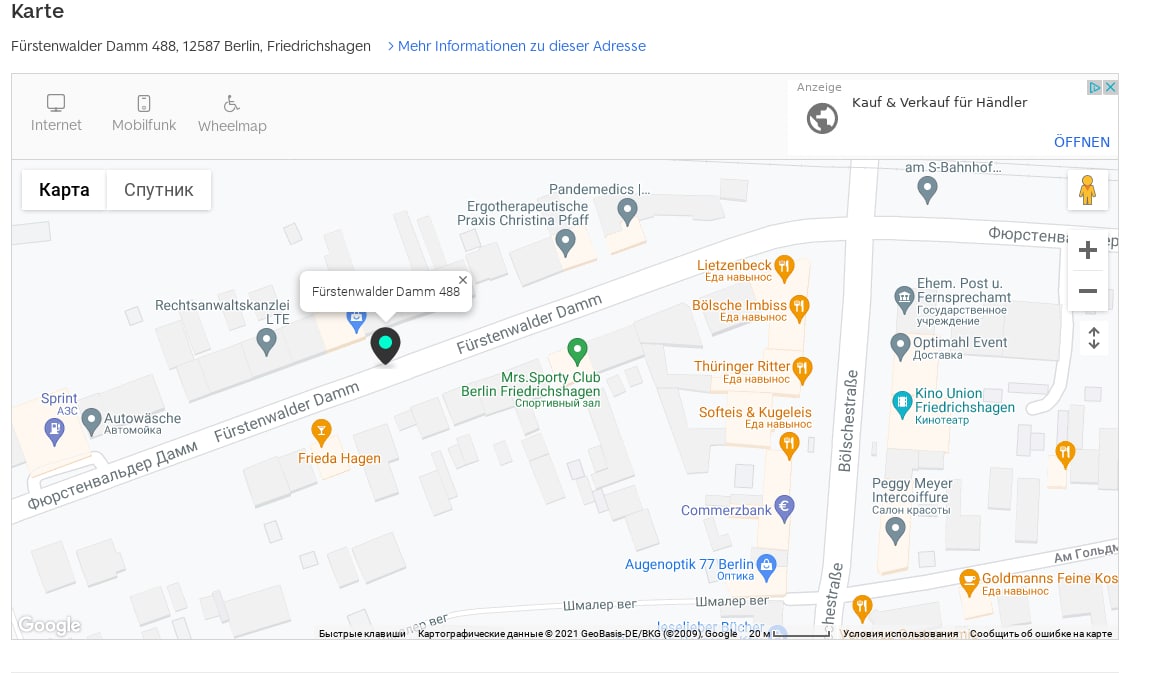
Task: Close the Fürstenwalder Damm 488 info bubble
Action: pos(463,280)
